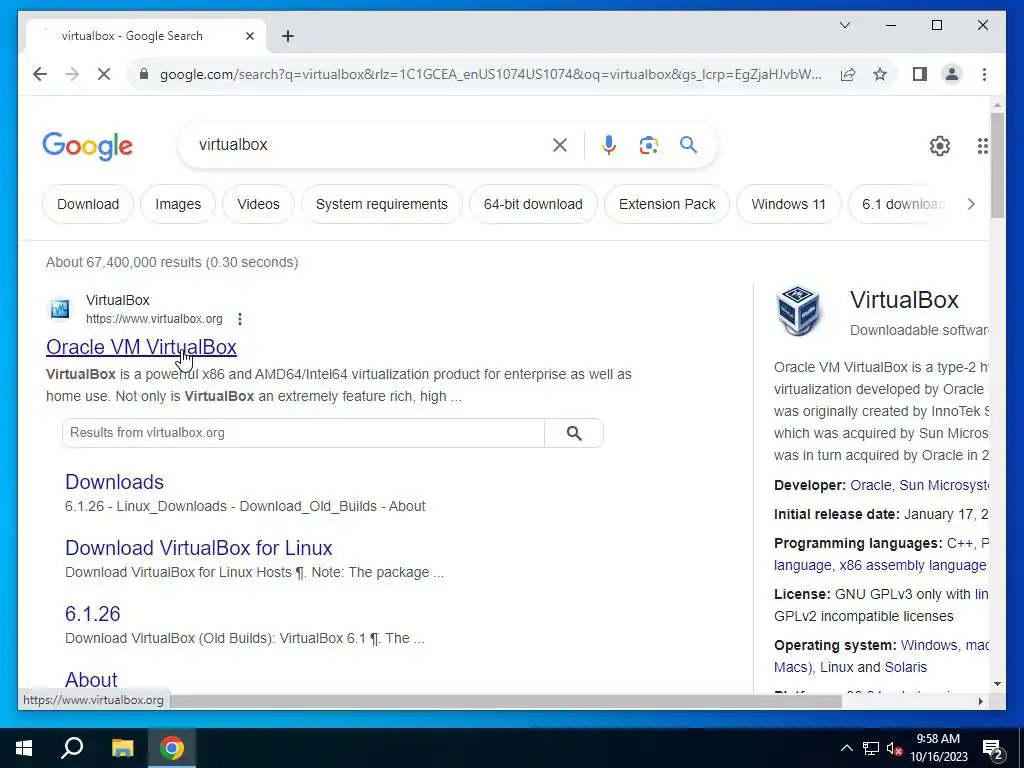Click the VirtualBox cube logo in knowledge panel

798,310
